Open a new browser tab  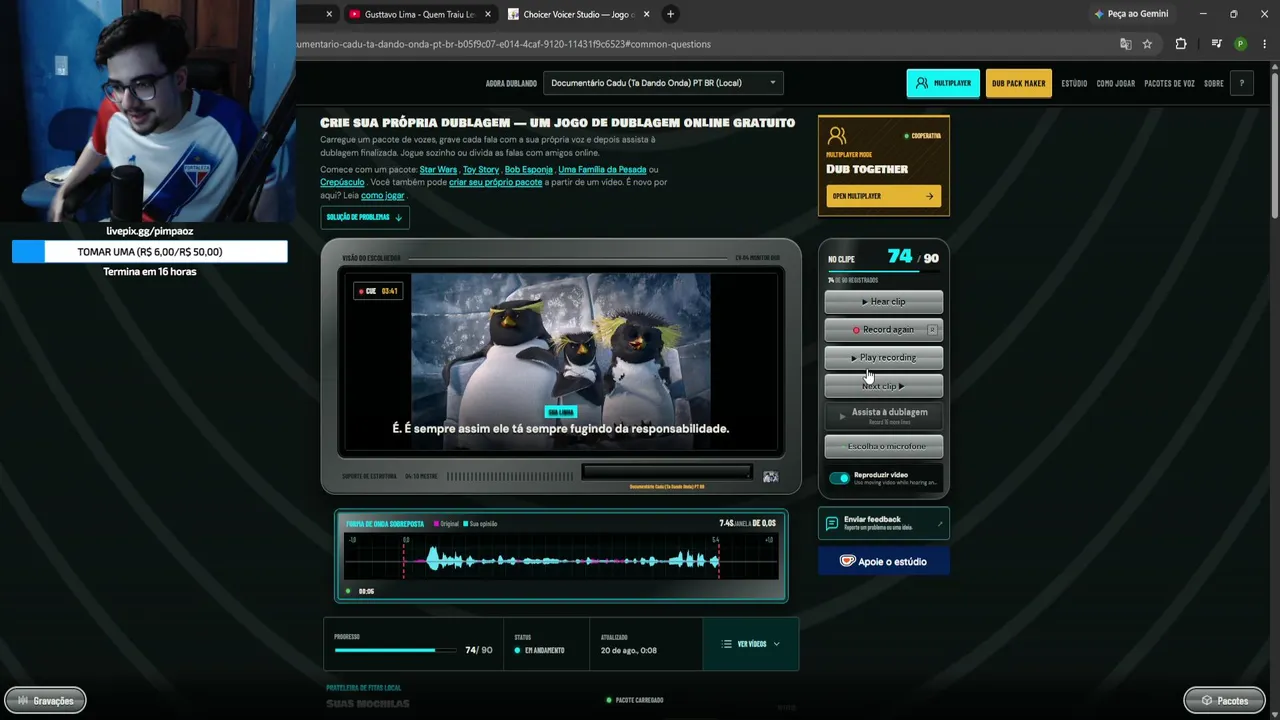(x=670, y=14)
